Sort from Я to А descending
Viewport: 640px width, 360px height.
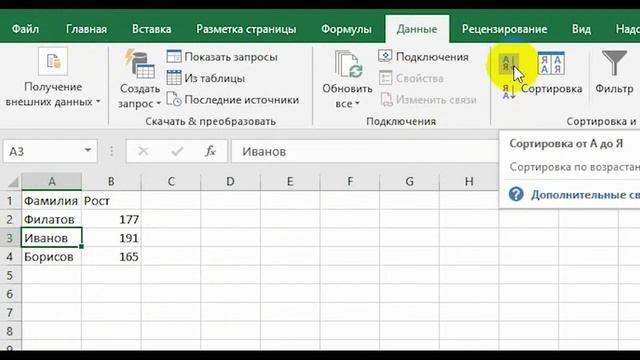pyautogui.click(x=509, y=93)
